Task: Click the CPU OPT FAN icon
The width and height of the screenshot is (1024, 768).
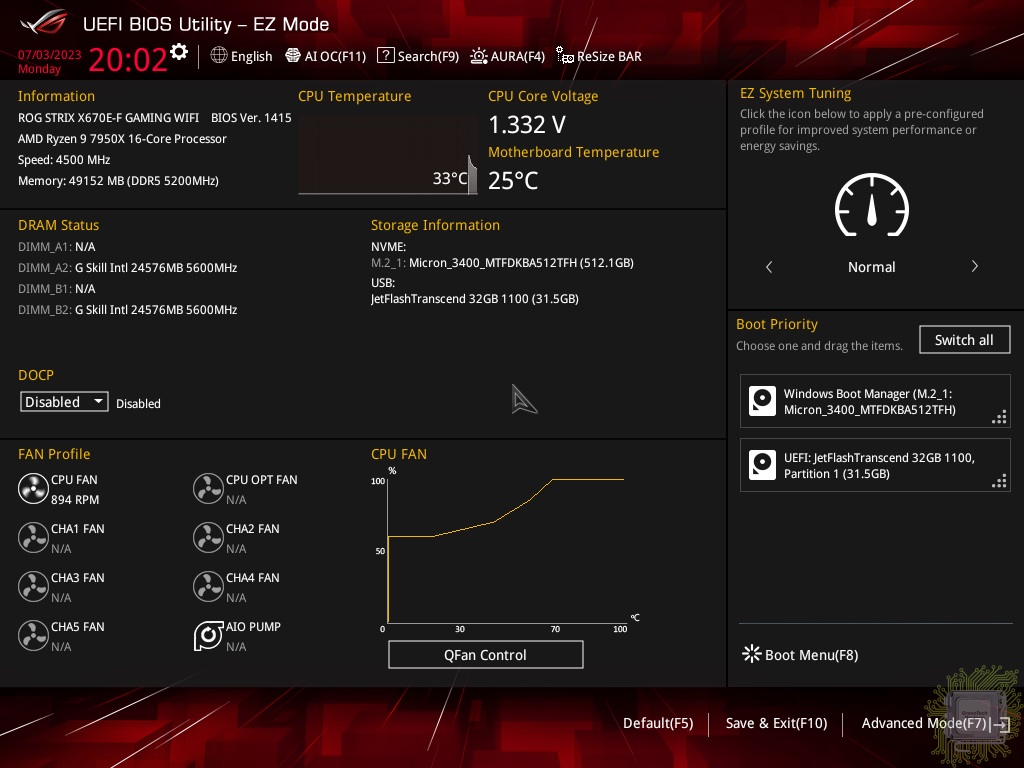Action: click(208, 489)
